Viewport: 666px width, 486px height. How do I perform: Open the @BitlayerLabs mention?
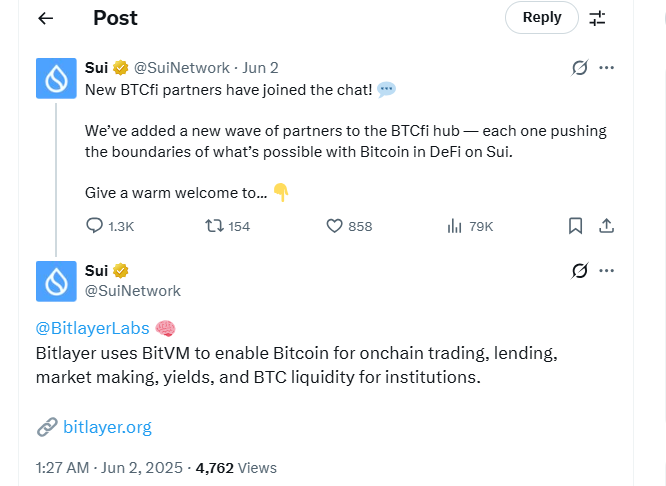(92, 328)
